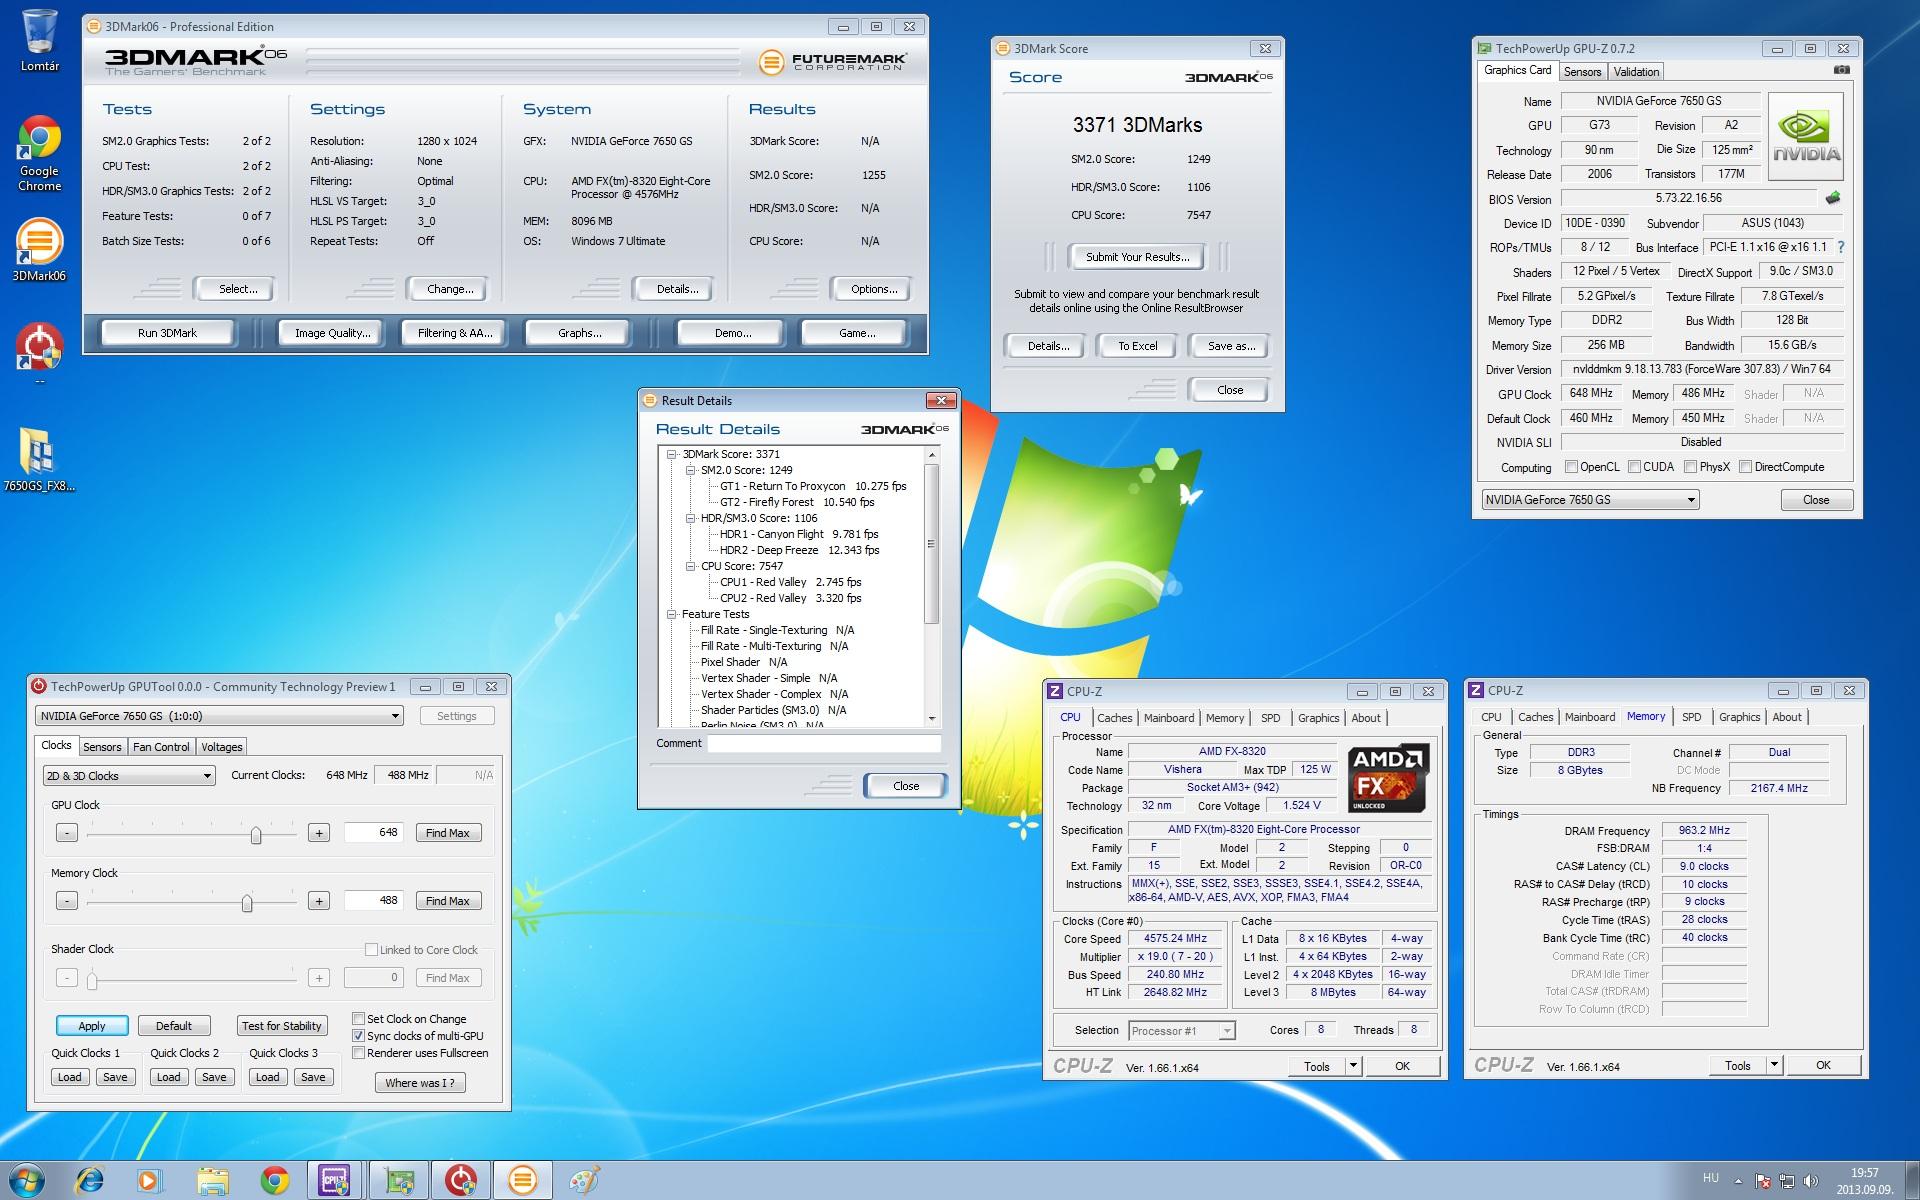Open Tools dropdown arrow in CPU-Z Memory window

[x=1774, y=1065]
